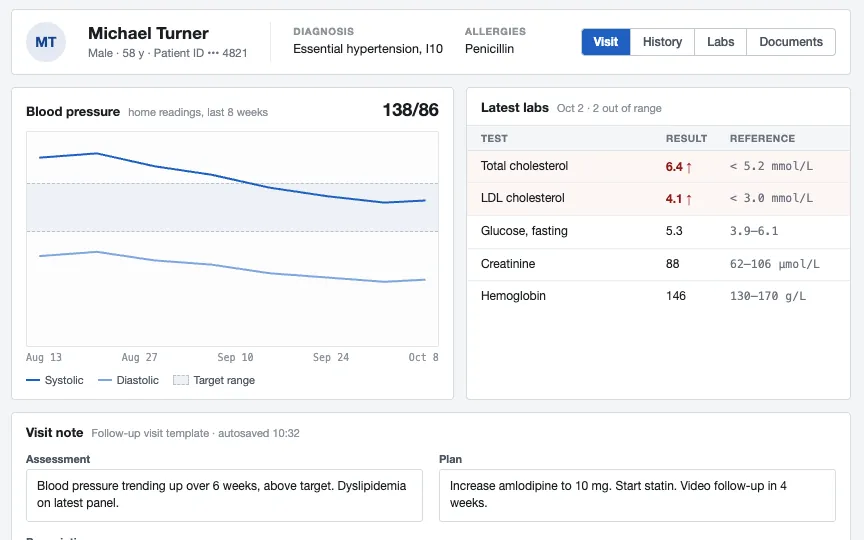This screenshot has width=864, height=540.
Task: Click the Blood pressure chart title
Action: 73,112
